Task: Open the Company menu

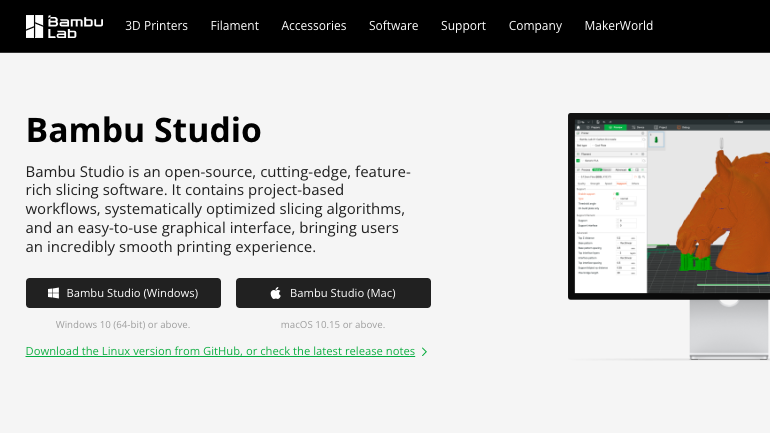Action: click(x=535, y=26)
